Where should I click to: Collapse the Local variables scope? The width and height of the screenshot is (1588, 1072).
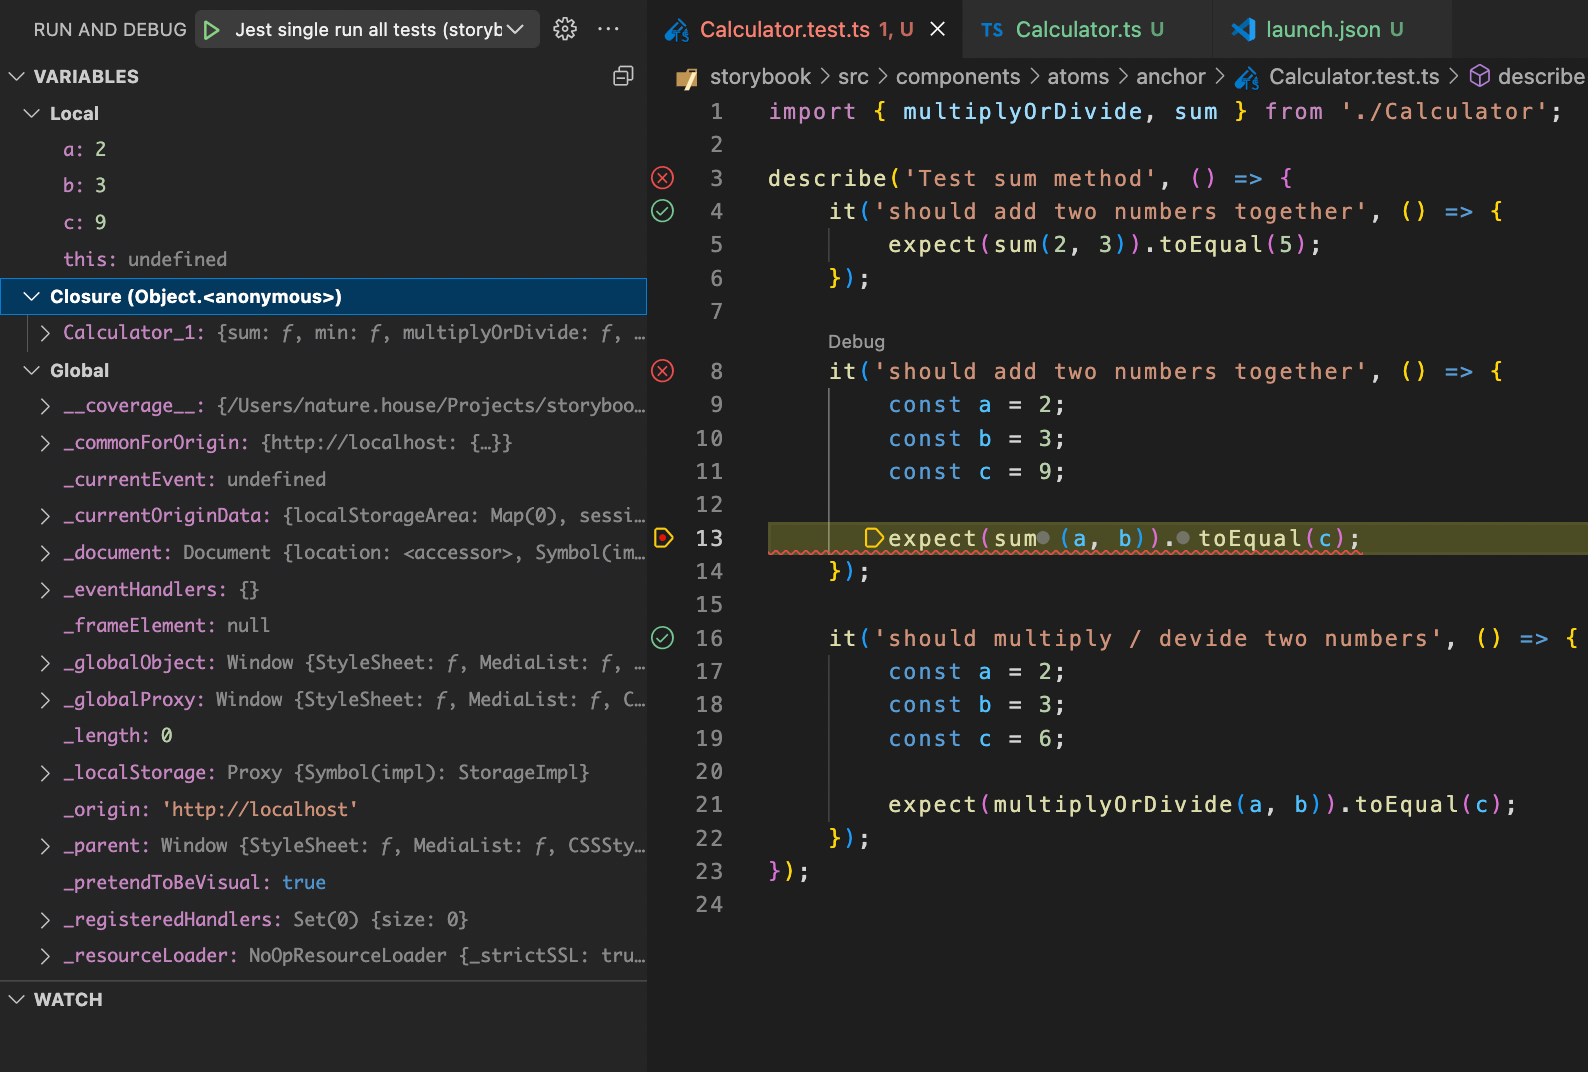click(x=32, y=113)
